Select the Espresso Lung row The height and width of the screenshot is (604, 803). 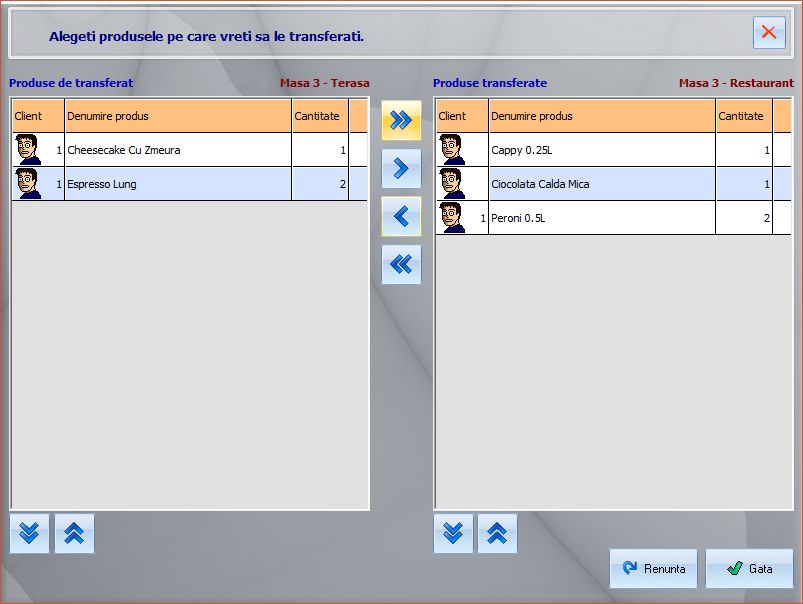tap(189, 184)
